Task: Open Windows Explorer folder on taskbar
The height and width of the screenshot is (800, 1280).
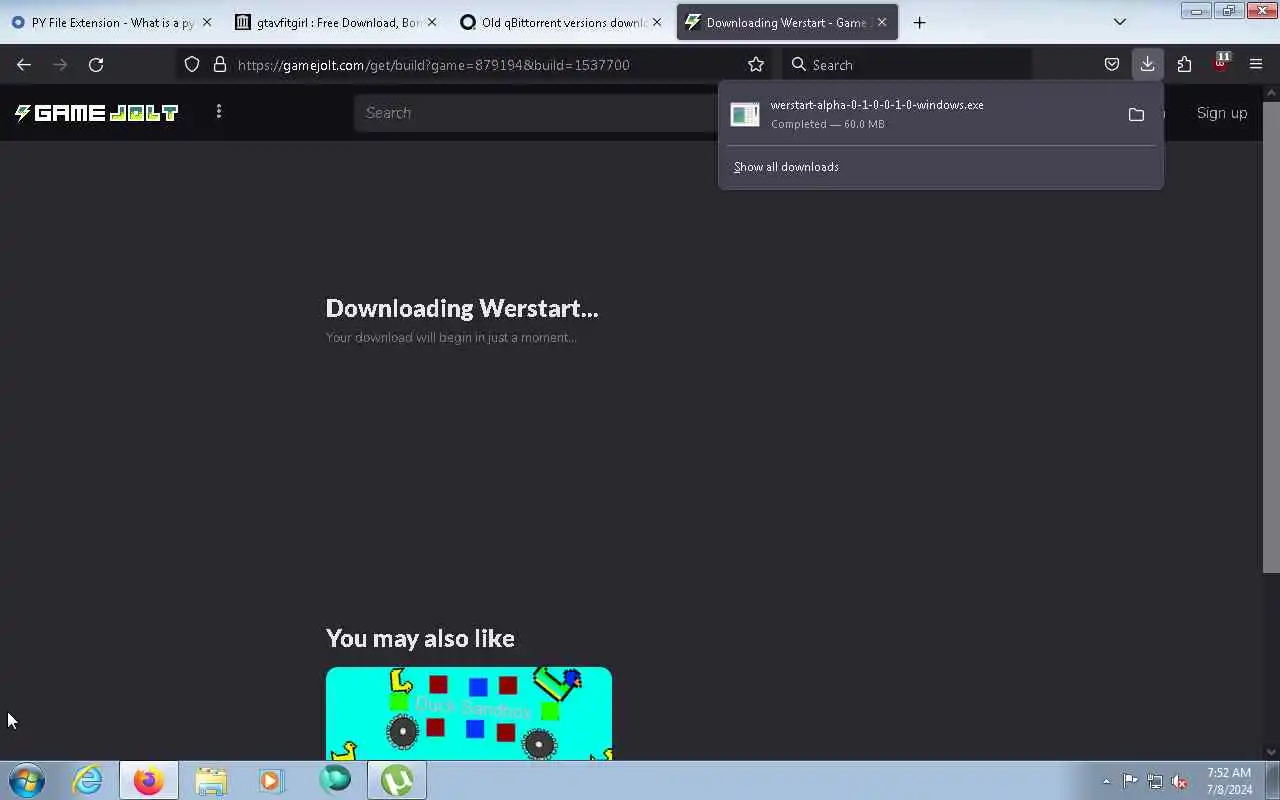Action: (x=211, y=780)
